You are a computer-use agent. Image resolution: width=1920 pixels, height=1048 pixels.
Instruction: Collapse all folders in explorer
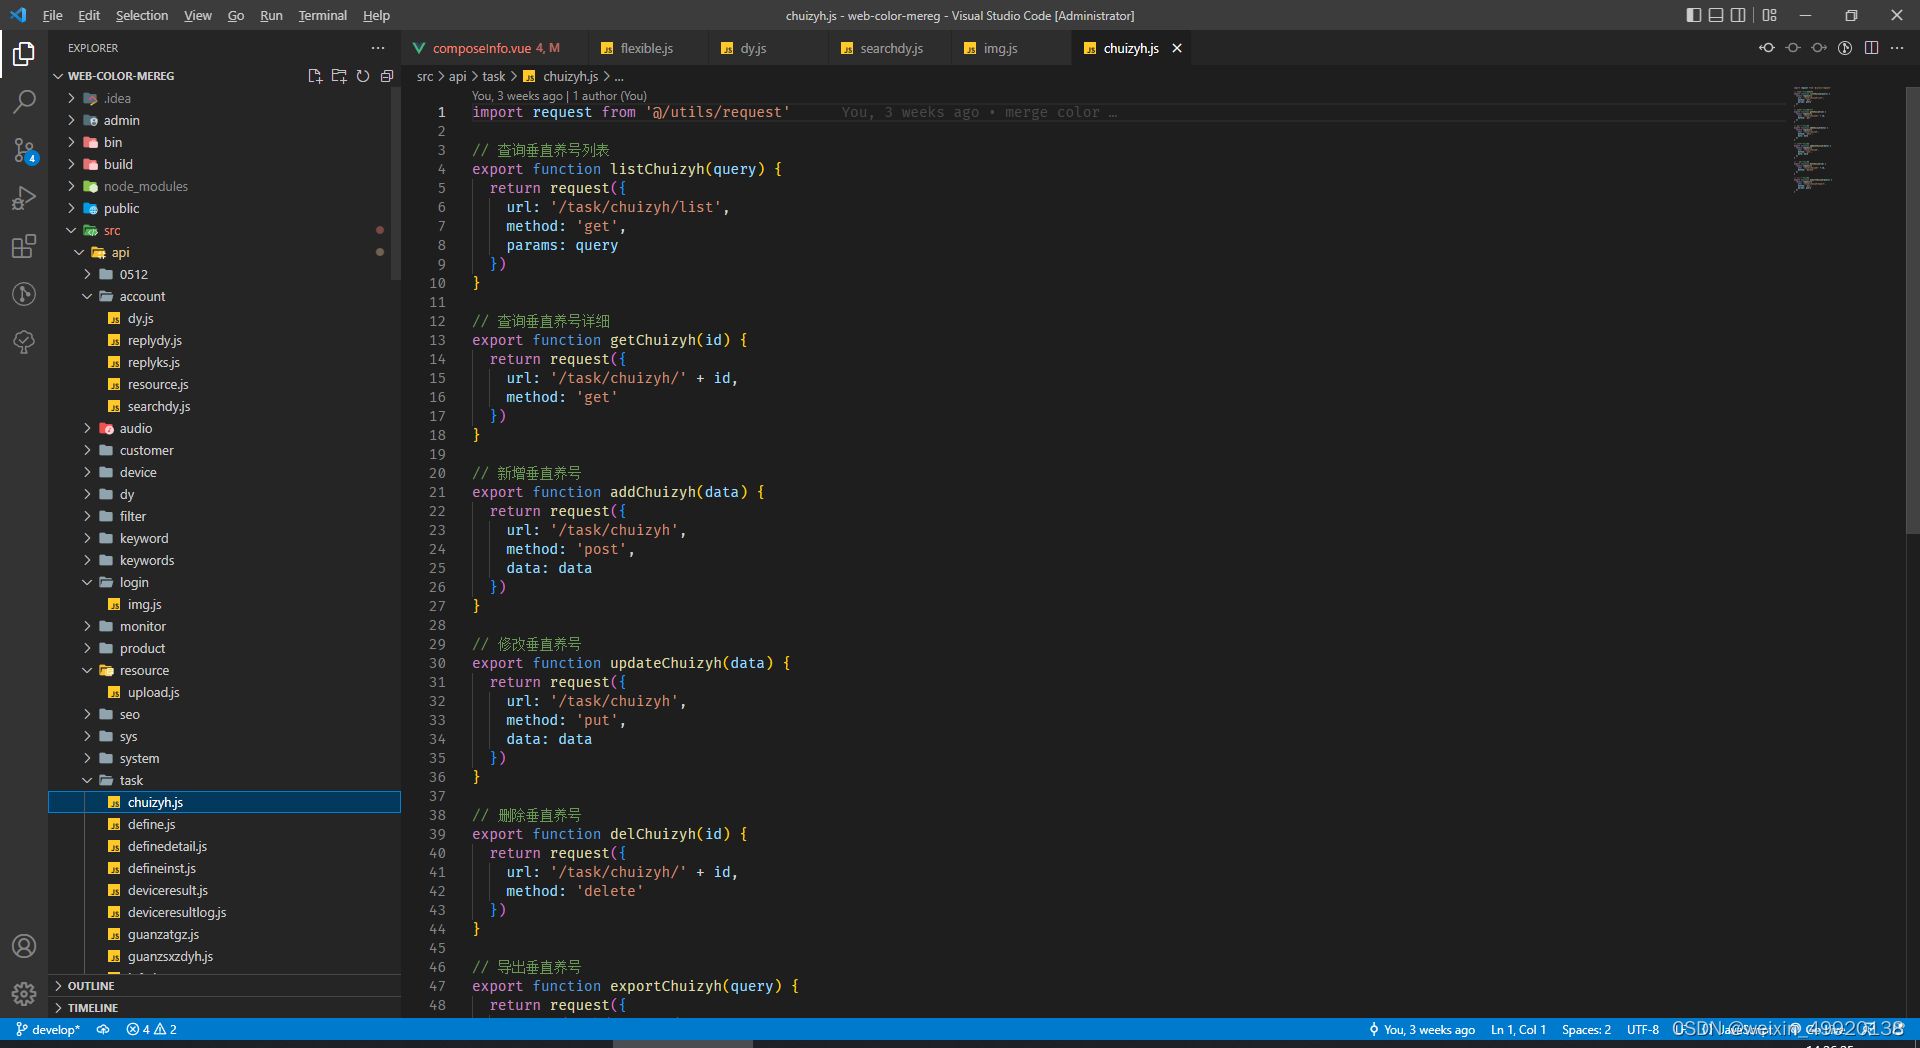tap(387, 76)
